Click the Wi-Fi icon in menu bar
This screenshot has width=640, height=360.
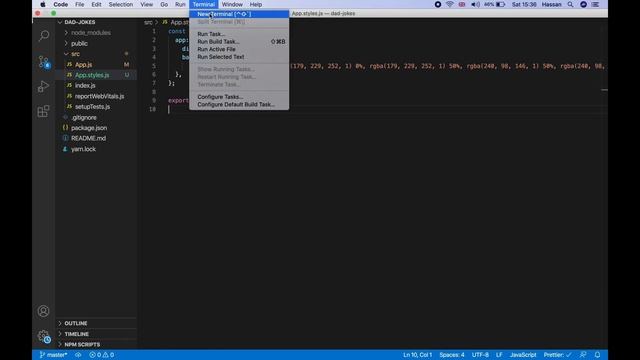pos(450,4)
